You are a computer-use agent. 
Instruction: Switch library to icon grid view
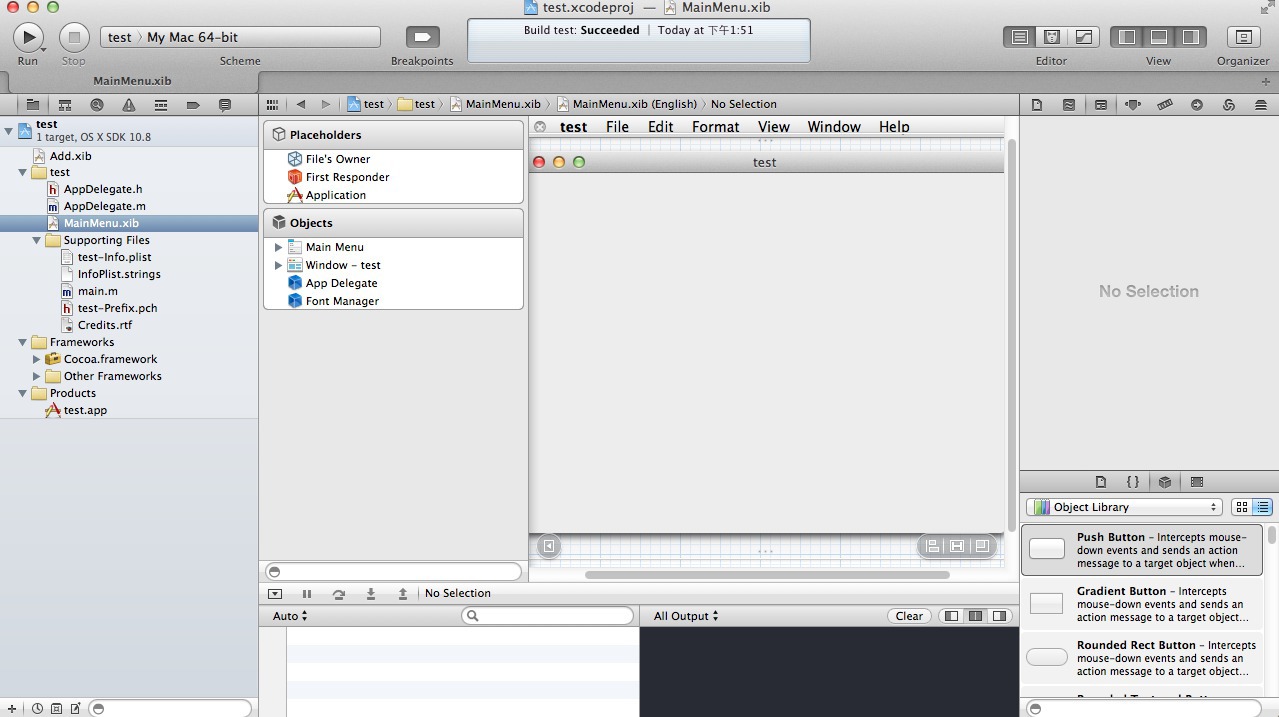click(x=1242, y=507)
